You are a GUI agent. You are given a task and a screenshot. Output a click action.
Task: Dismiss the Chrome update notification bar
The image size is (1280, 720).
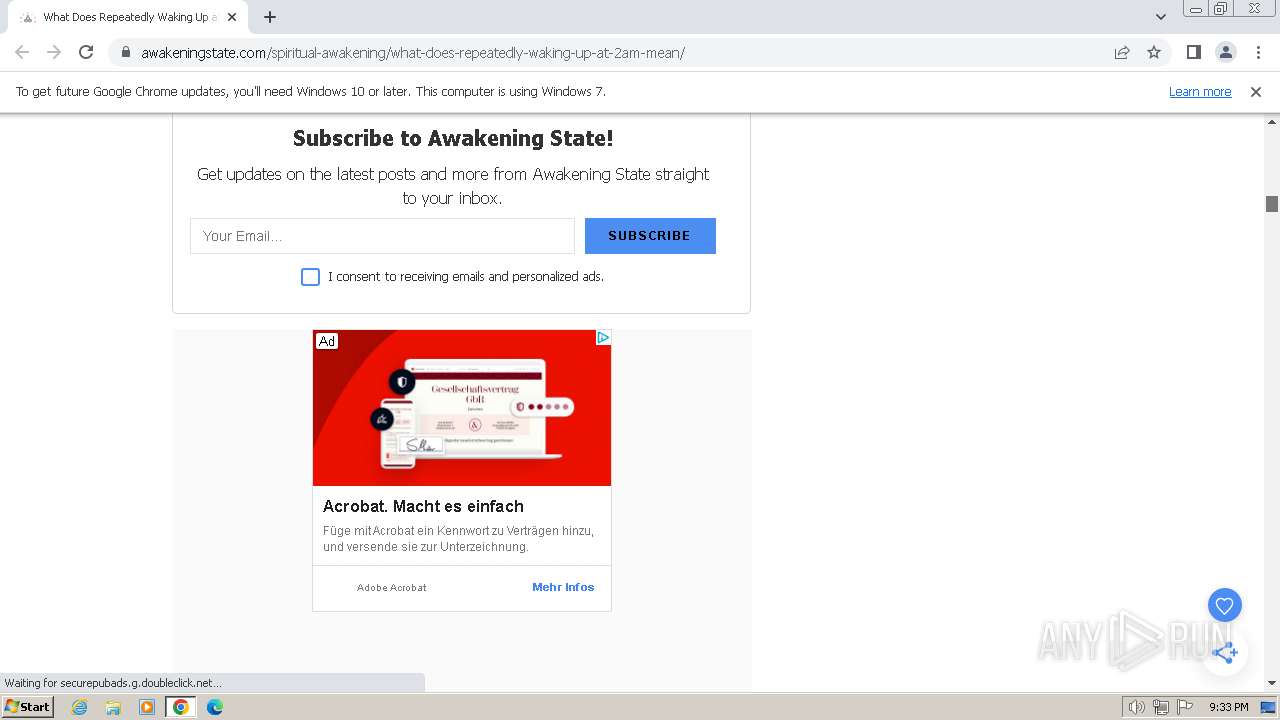(x=1256, y=91)
